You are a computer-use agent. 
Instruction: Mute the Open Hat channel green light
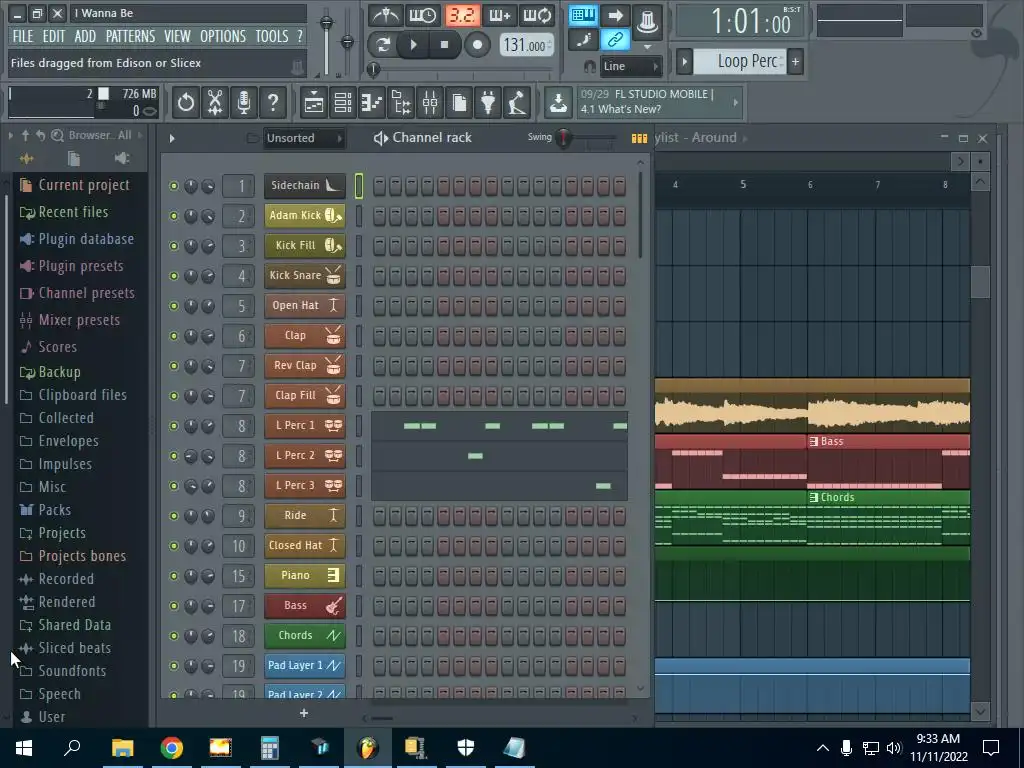(x=174, y=306)
